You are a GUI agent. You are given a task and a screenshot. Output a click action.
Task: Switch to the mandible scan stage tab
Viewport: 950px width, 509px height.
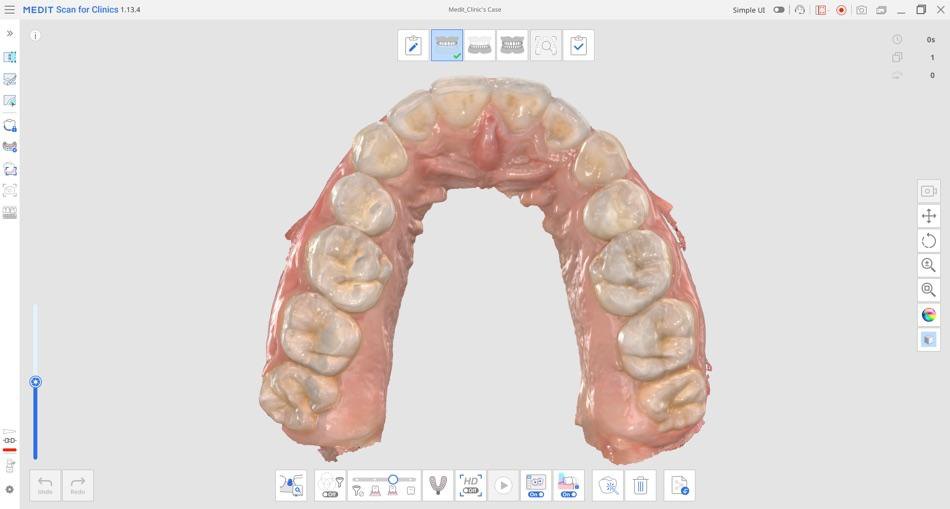[479, 45]
